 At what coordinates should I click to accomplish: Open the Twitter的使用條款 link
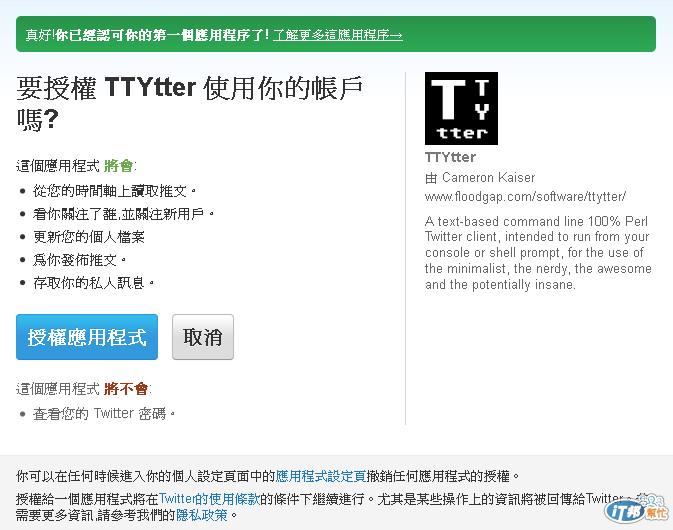point(209,499)
